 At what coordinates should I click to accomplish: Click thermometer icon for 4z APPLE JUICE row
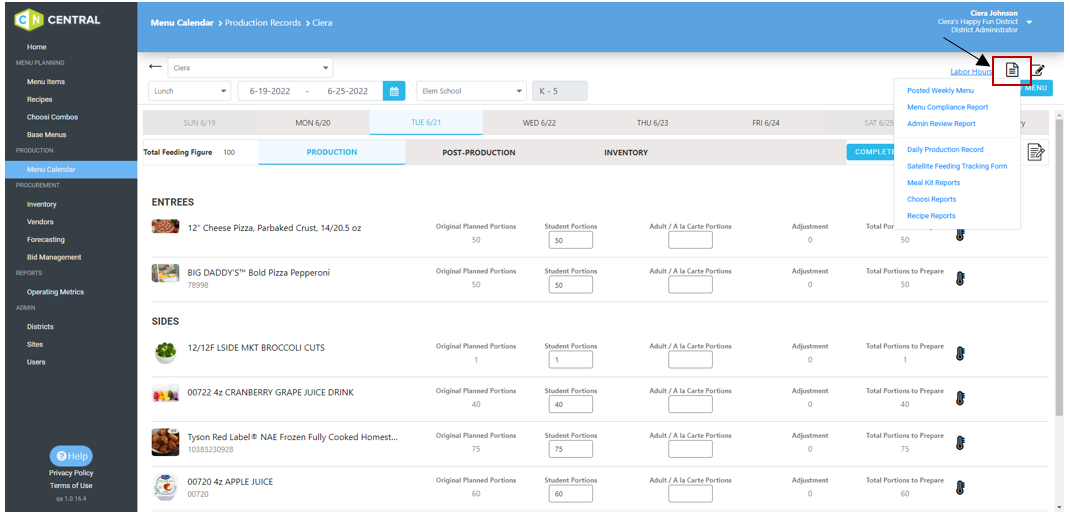pos(960,487)
